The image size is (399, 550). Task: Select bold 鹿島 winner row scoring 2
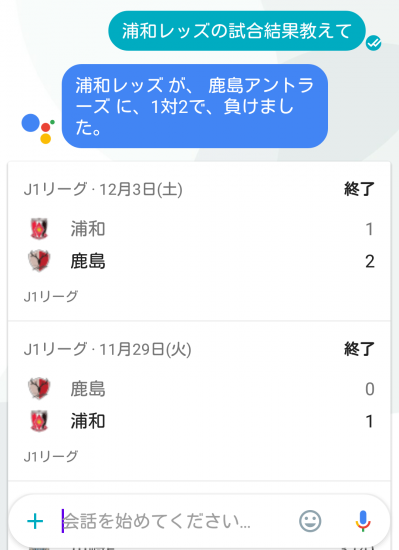pyautogui.click(x=199, y=261)
